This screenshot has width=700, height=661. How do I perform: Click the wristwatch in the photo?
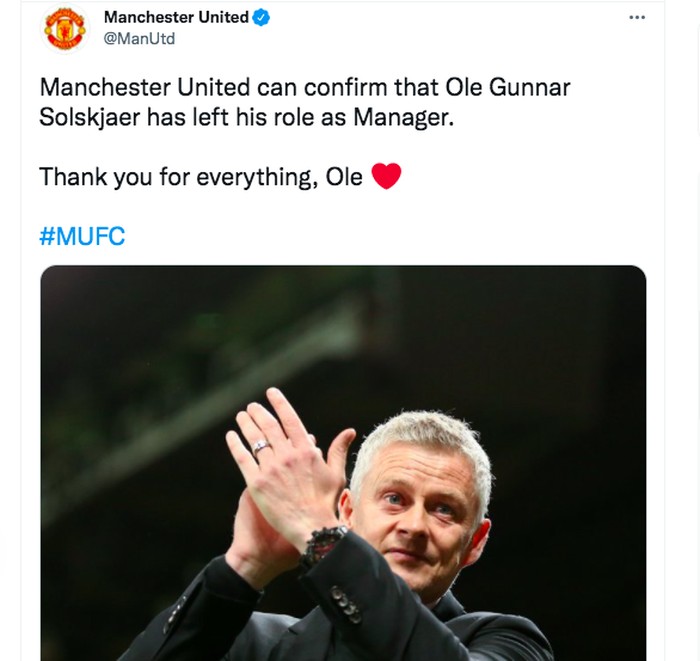tap(322, 545)
